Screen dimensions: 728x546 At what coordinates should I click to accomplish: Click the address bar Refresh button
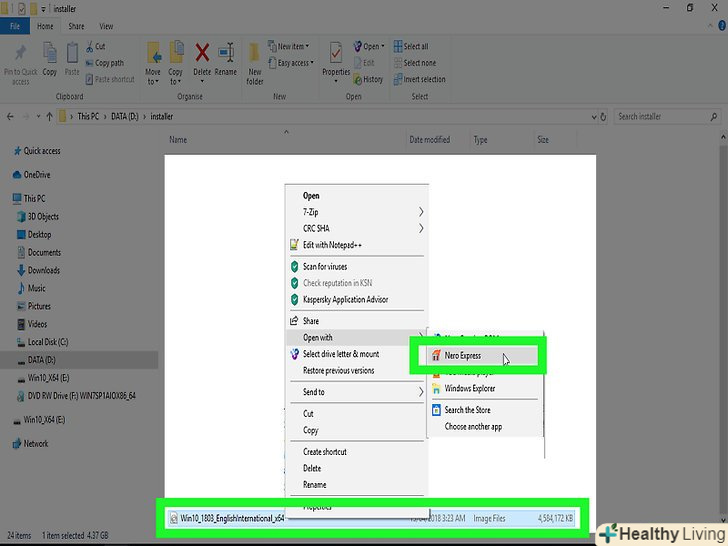click(x=604, y=117)
